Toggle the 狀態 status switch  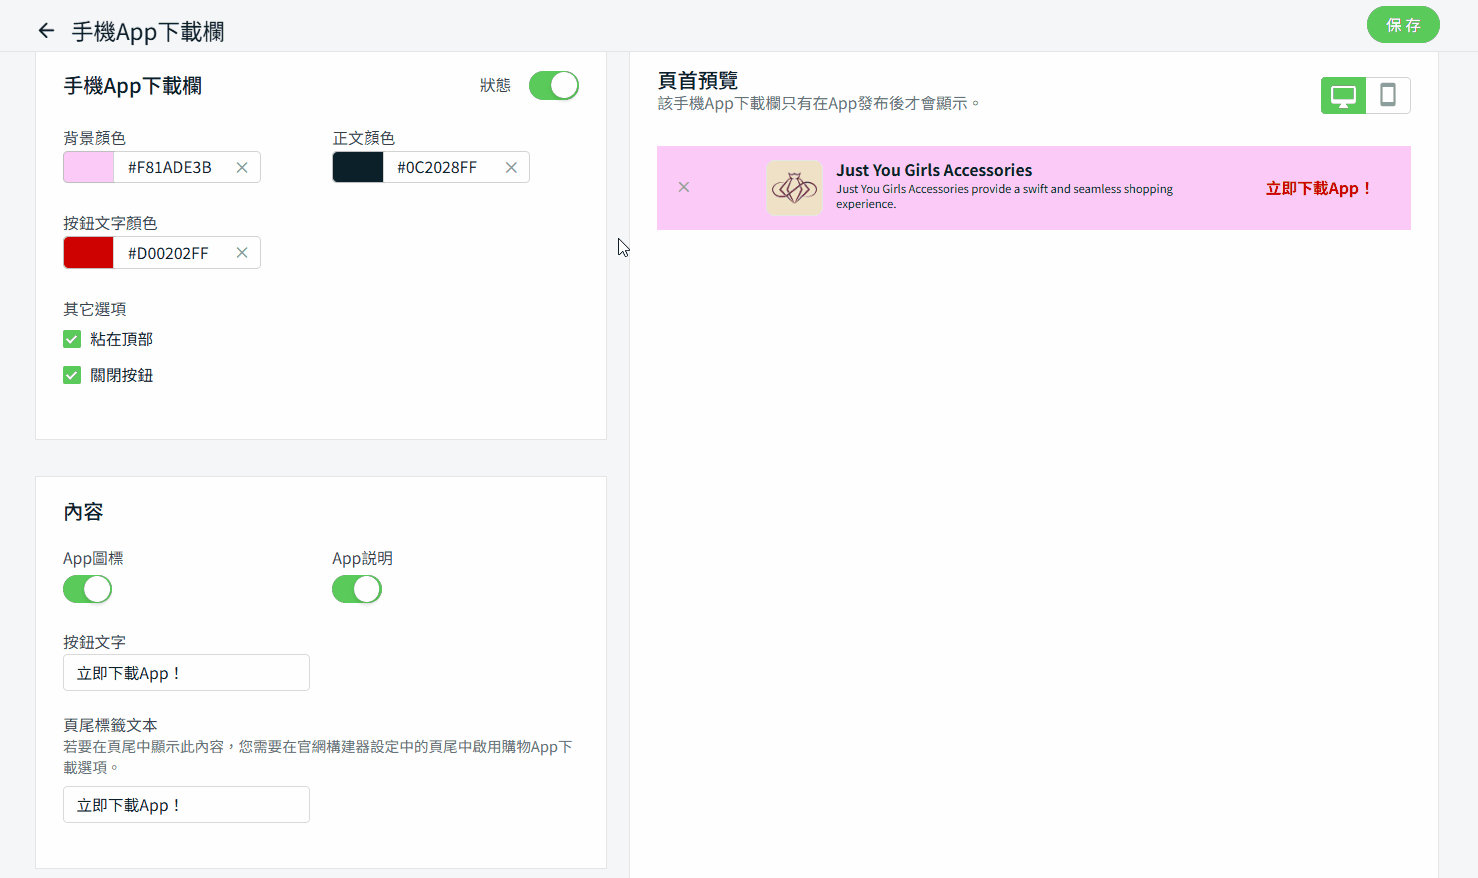click(554, 86)
